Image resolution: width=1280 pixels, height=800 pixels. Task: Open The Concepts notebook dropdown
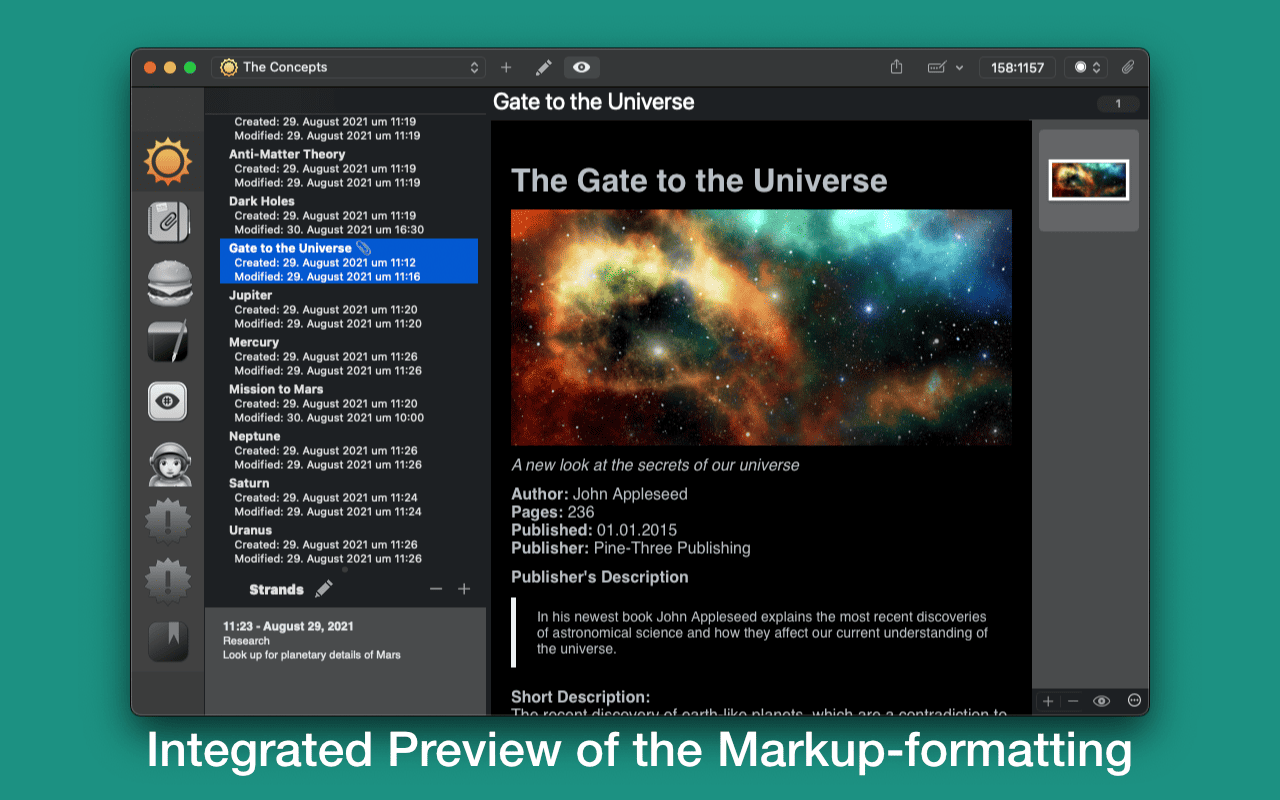click(x=348, y=68)
